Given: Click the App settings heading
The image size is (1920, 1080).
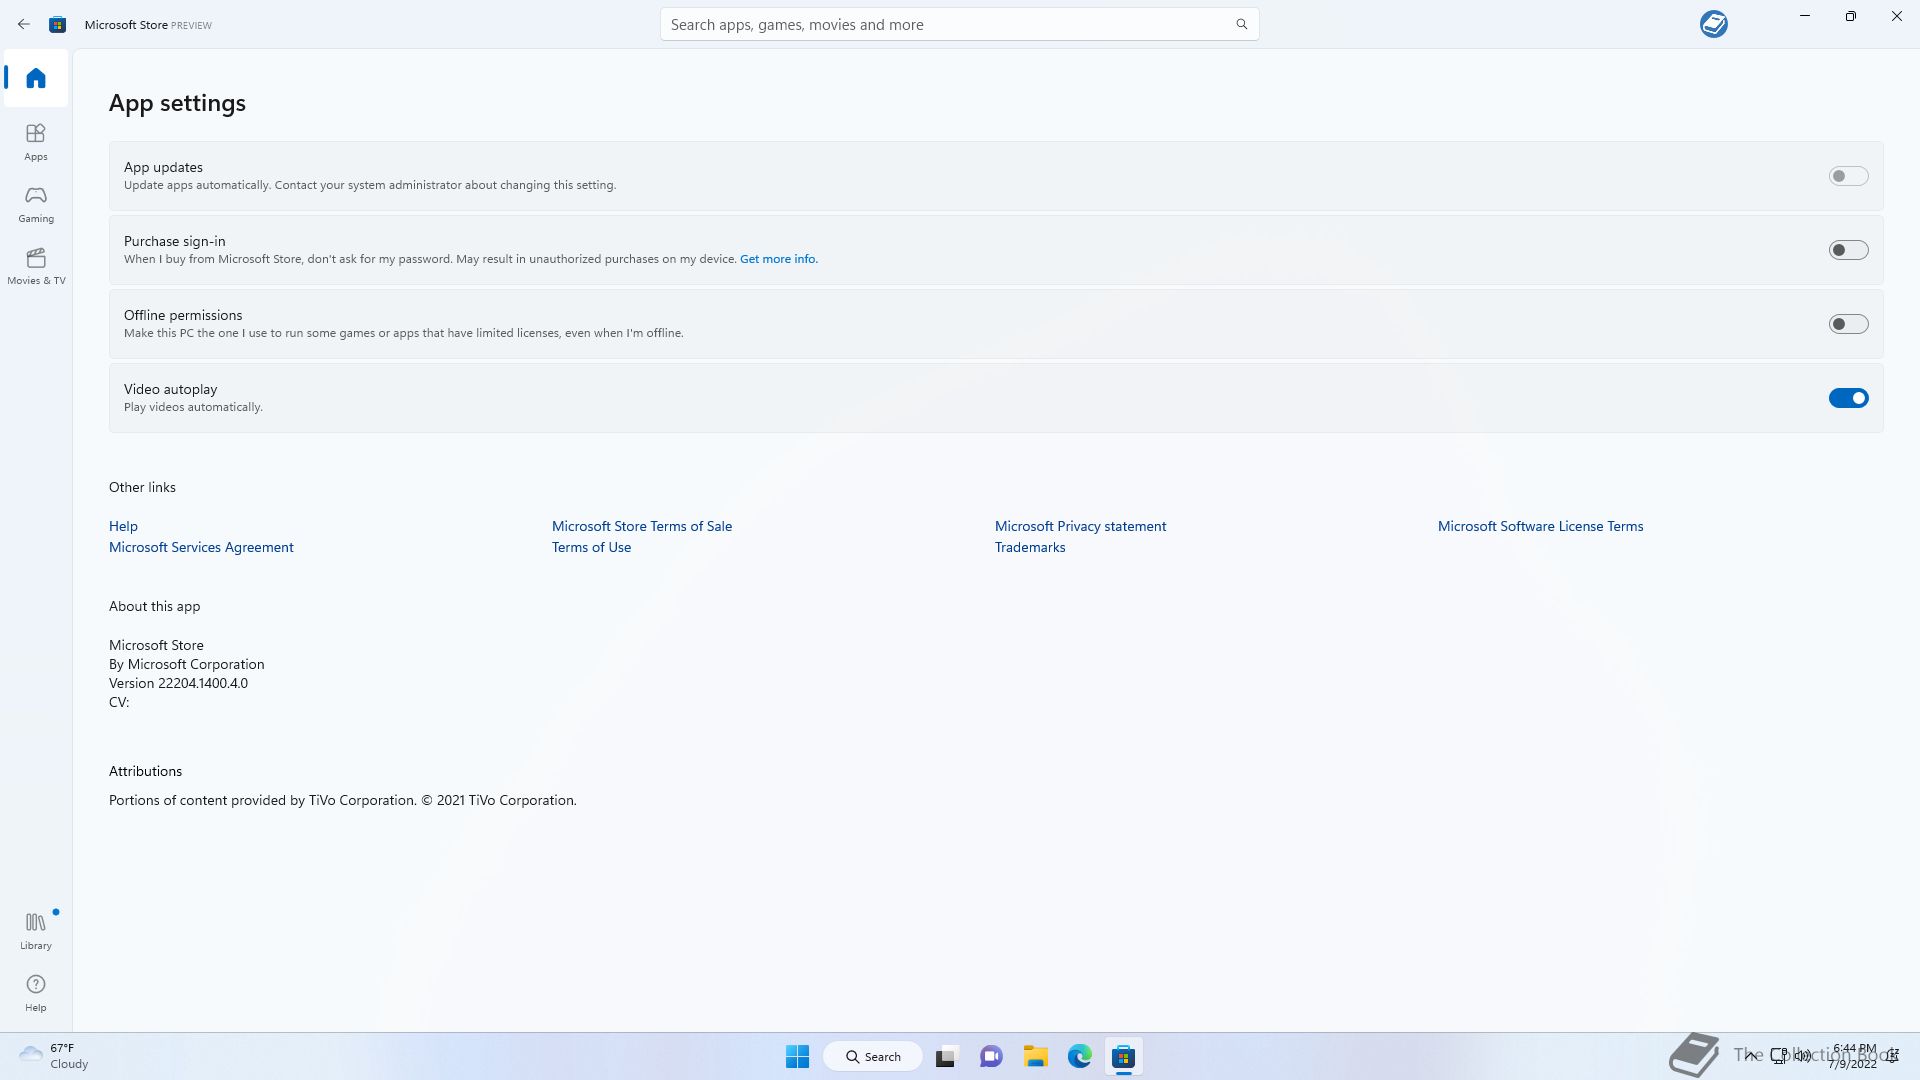Looking at the screenshot, I should (177, 103).
